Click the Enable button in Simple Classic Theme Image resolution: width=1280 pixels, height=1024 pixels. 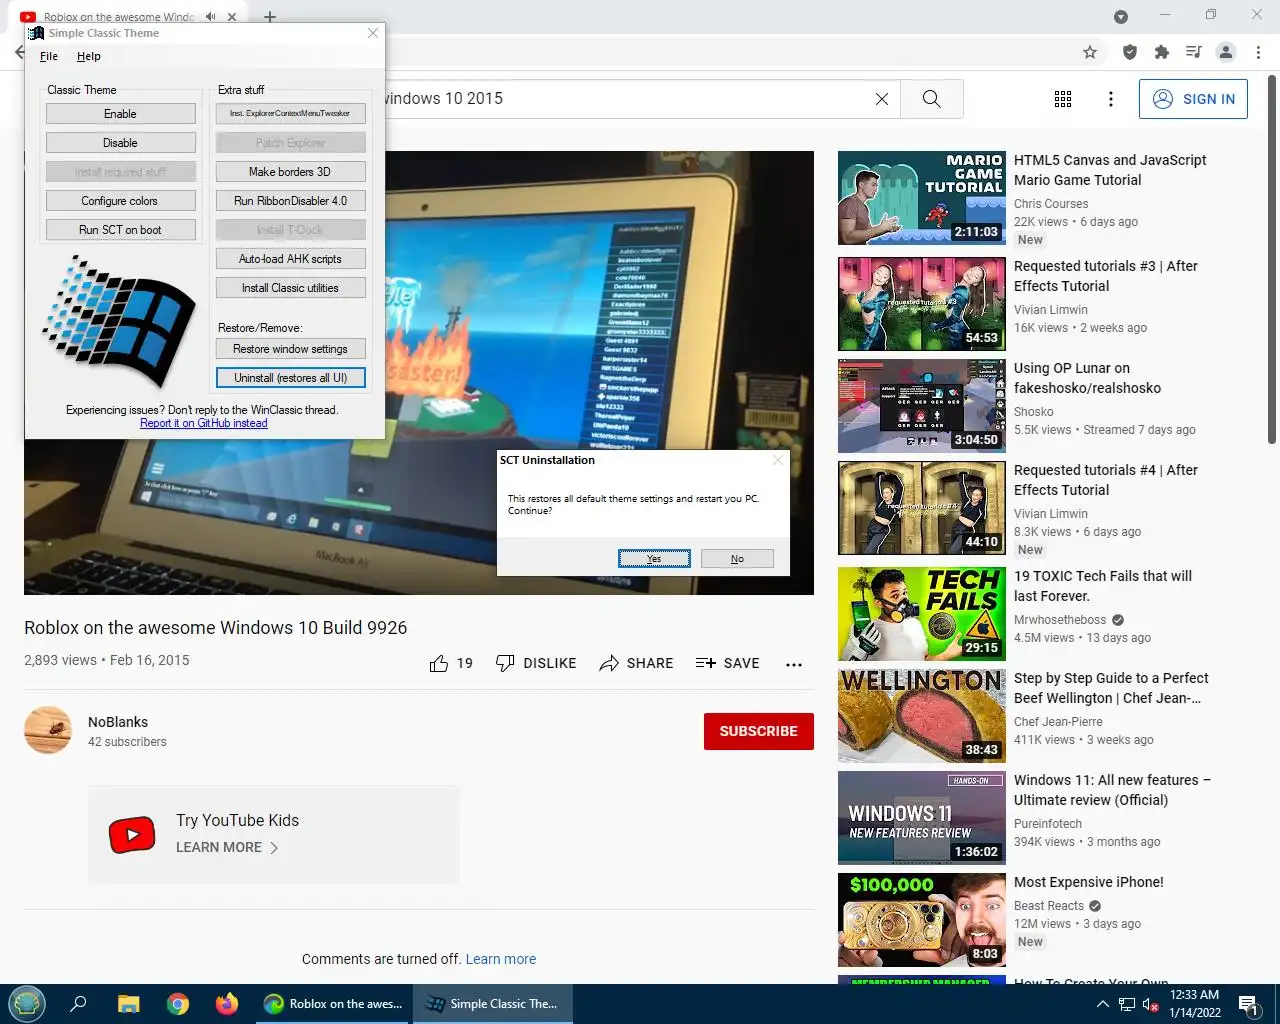pos(120,114)
